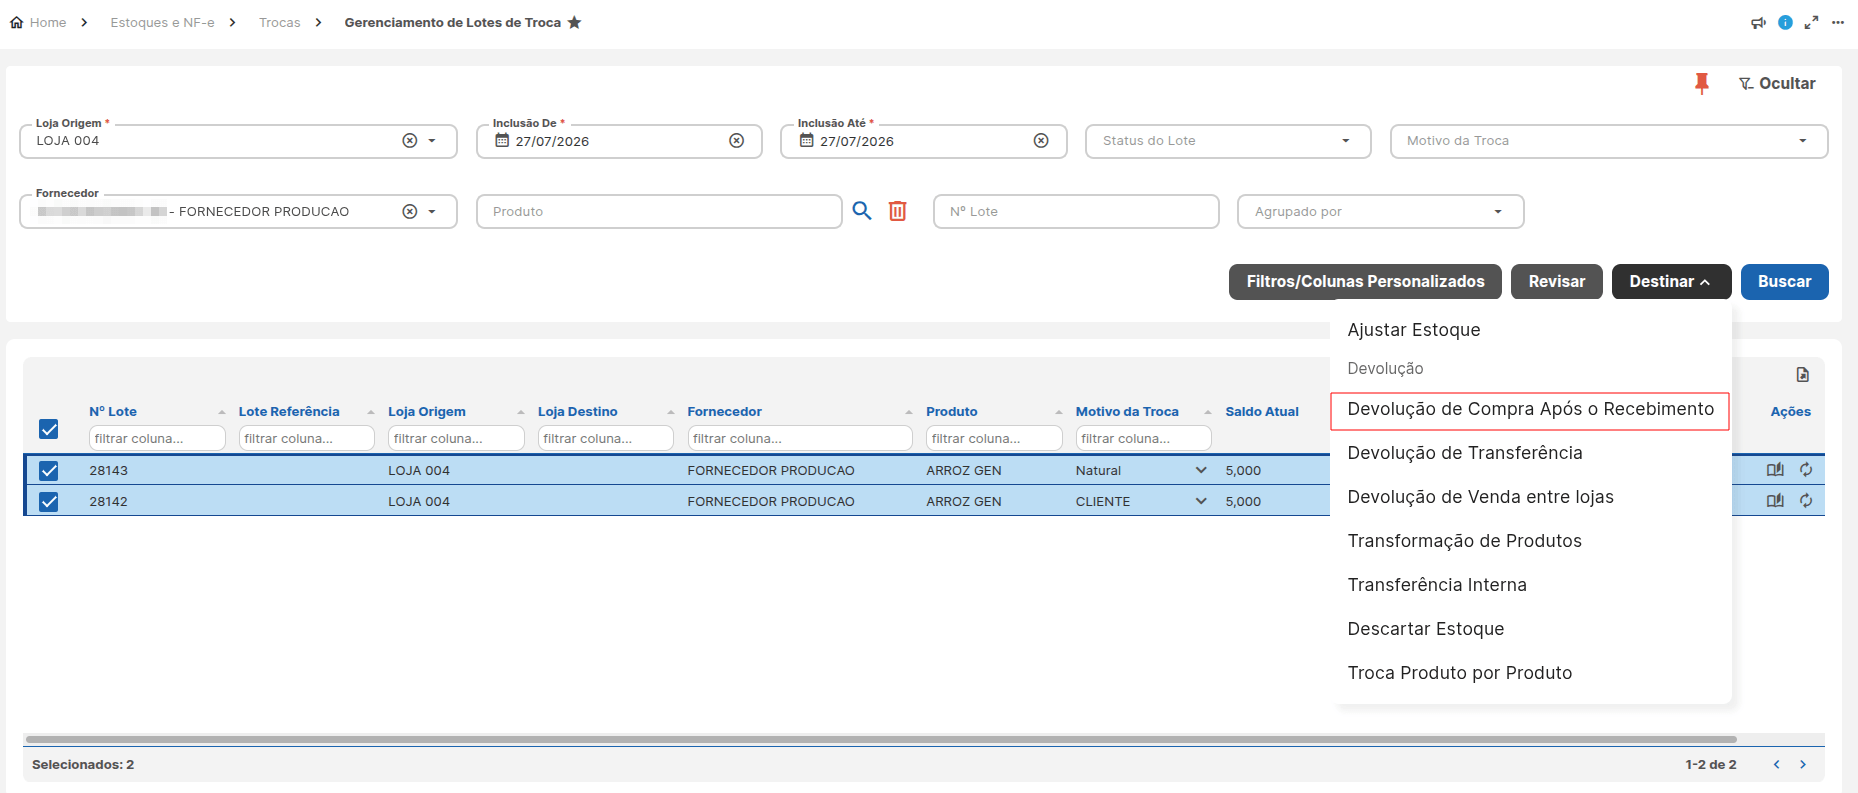Image resolution: width=1858 pixels, height=793 pixels.
Task: Click sort arrow of Nº Lote column
Action: pyautogui.click(x=222, y=412)
